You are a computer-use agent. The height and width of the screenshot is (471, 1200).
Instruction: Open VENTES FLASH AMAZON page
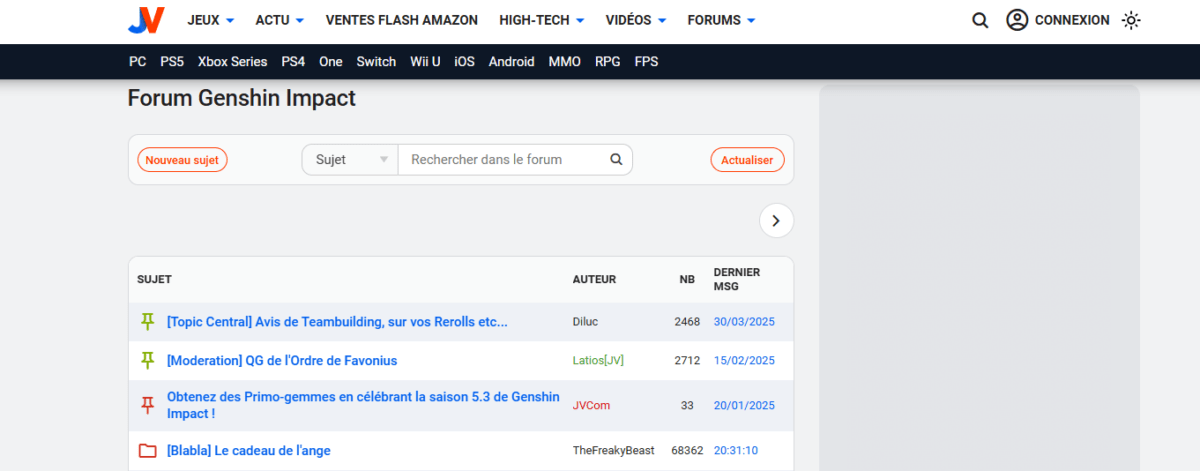pos(402,20)
